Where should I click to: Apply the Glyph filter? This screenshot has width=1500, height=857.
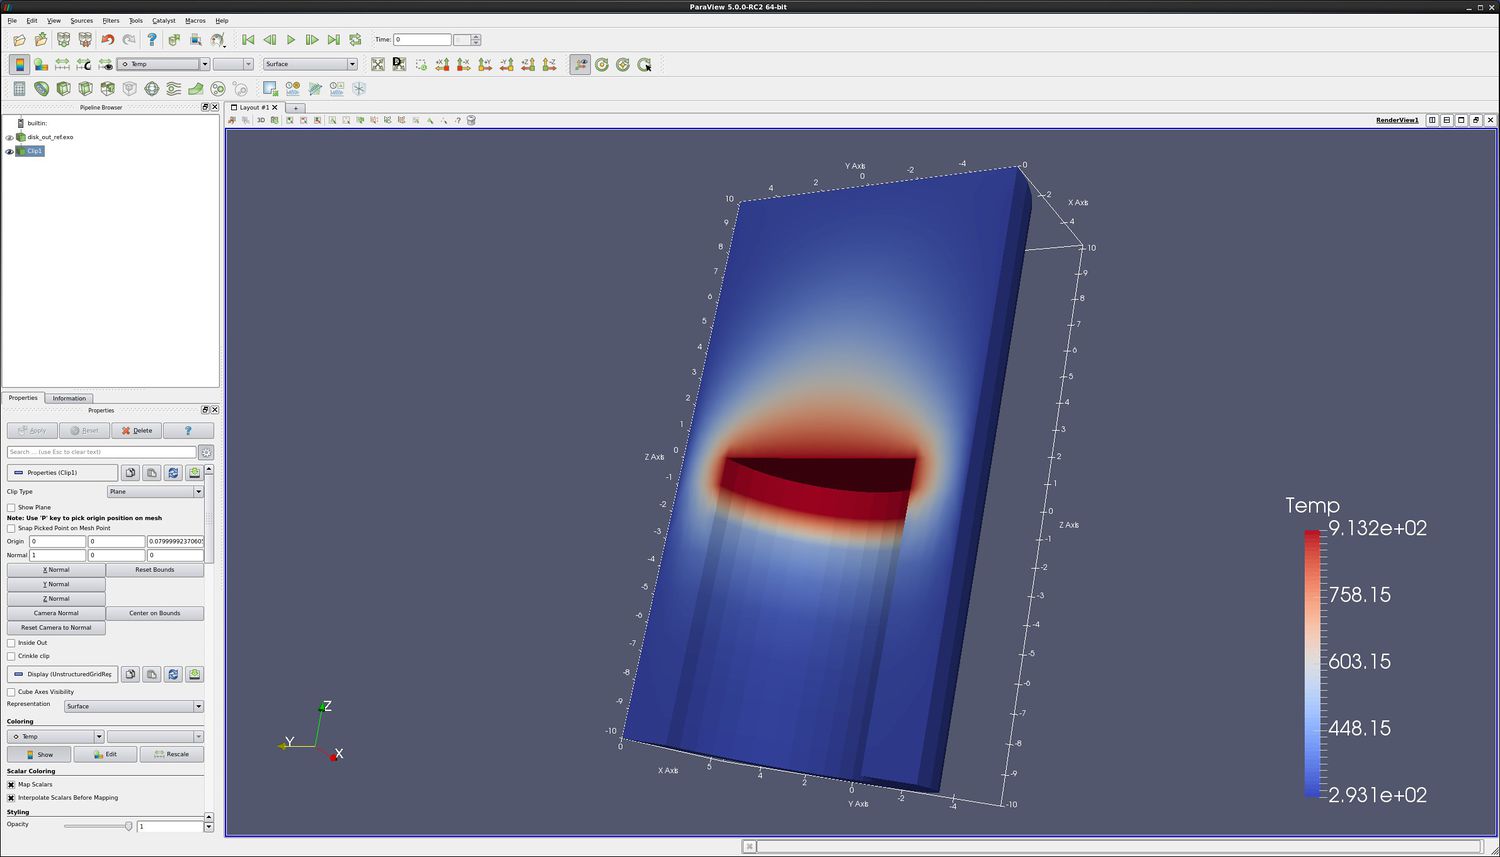point(152,88)
